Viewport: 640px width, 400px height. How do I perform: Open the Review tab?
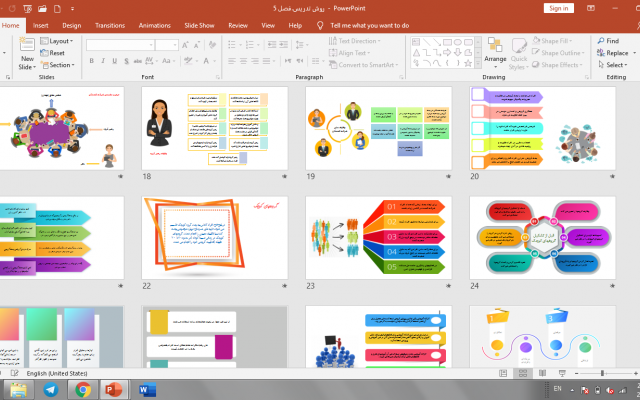[x=238, y=25]
